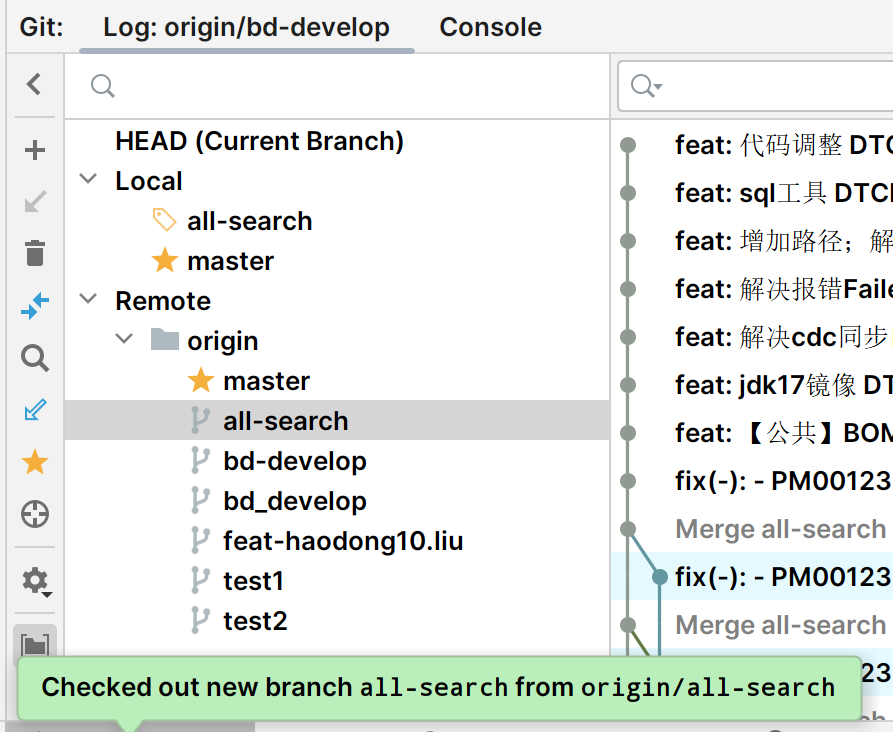Click the Compare with Current arrows icon
Viewport: 893px width, 732px height.
(35, 305)
